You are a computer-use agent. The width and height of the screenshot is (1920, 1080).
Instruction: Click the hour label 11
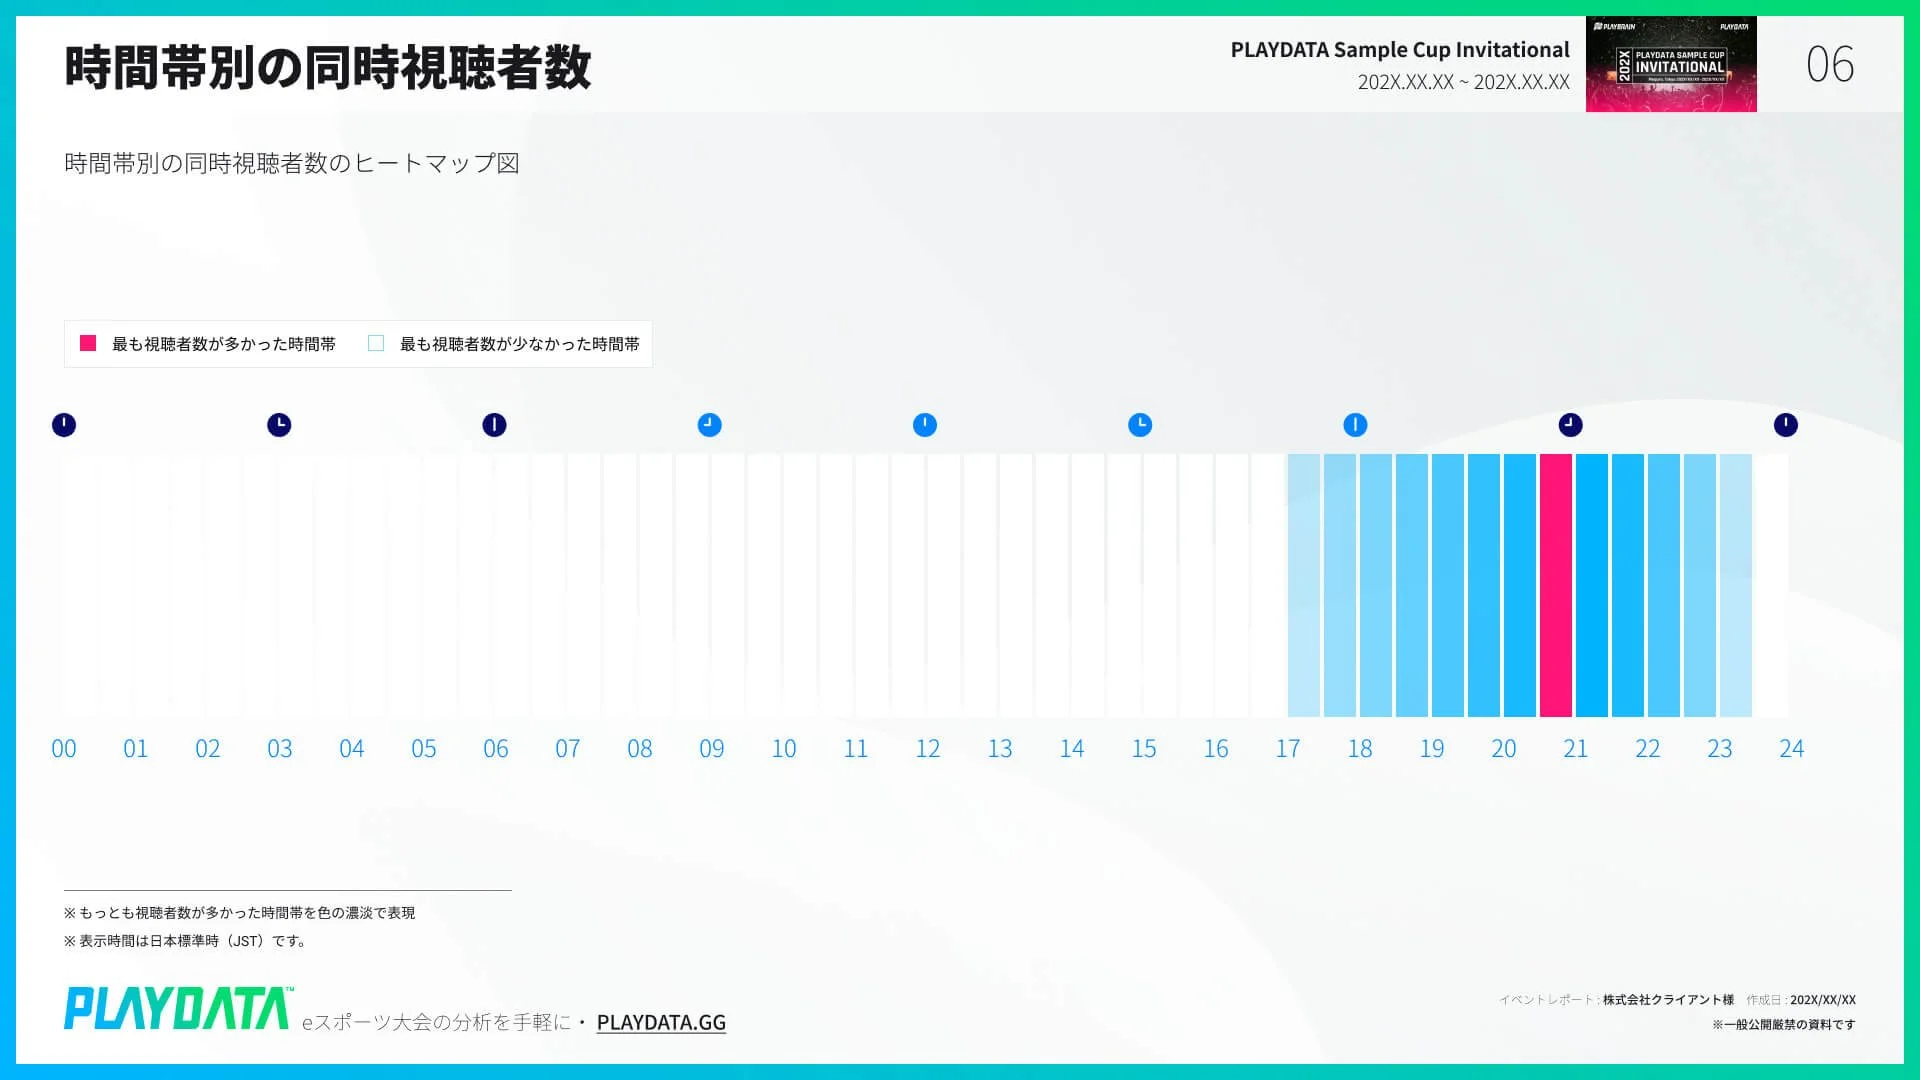coord(856,749)
